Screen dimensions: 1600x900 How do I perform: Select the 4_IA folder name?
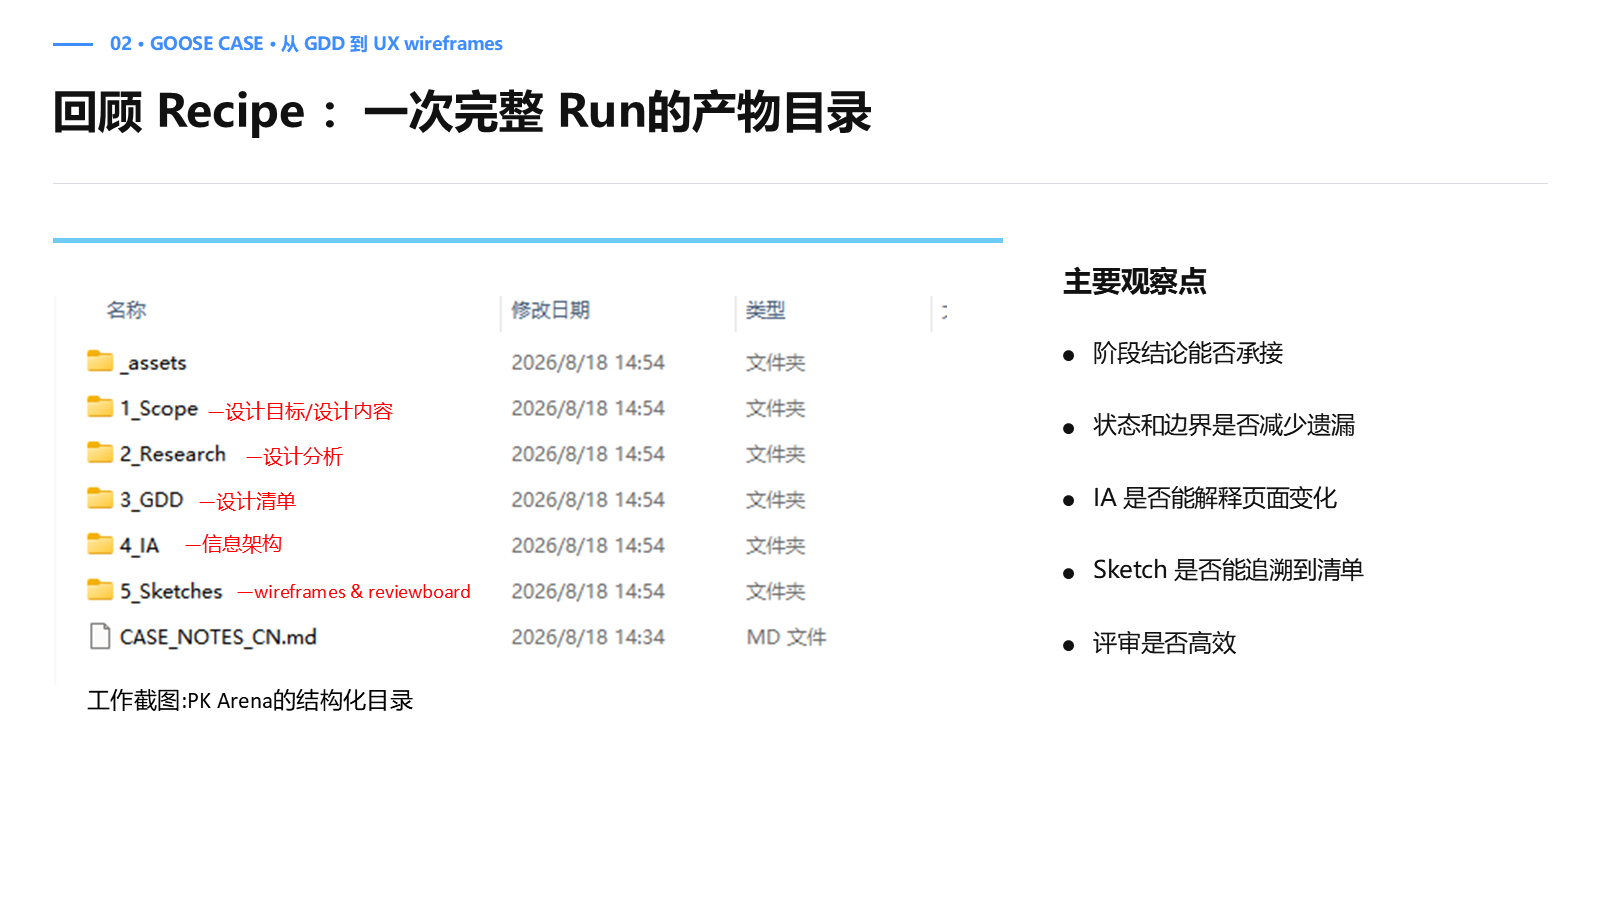[x=140, y=546]
